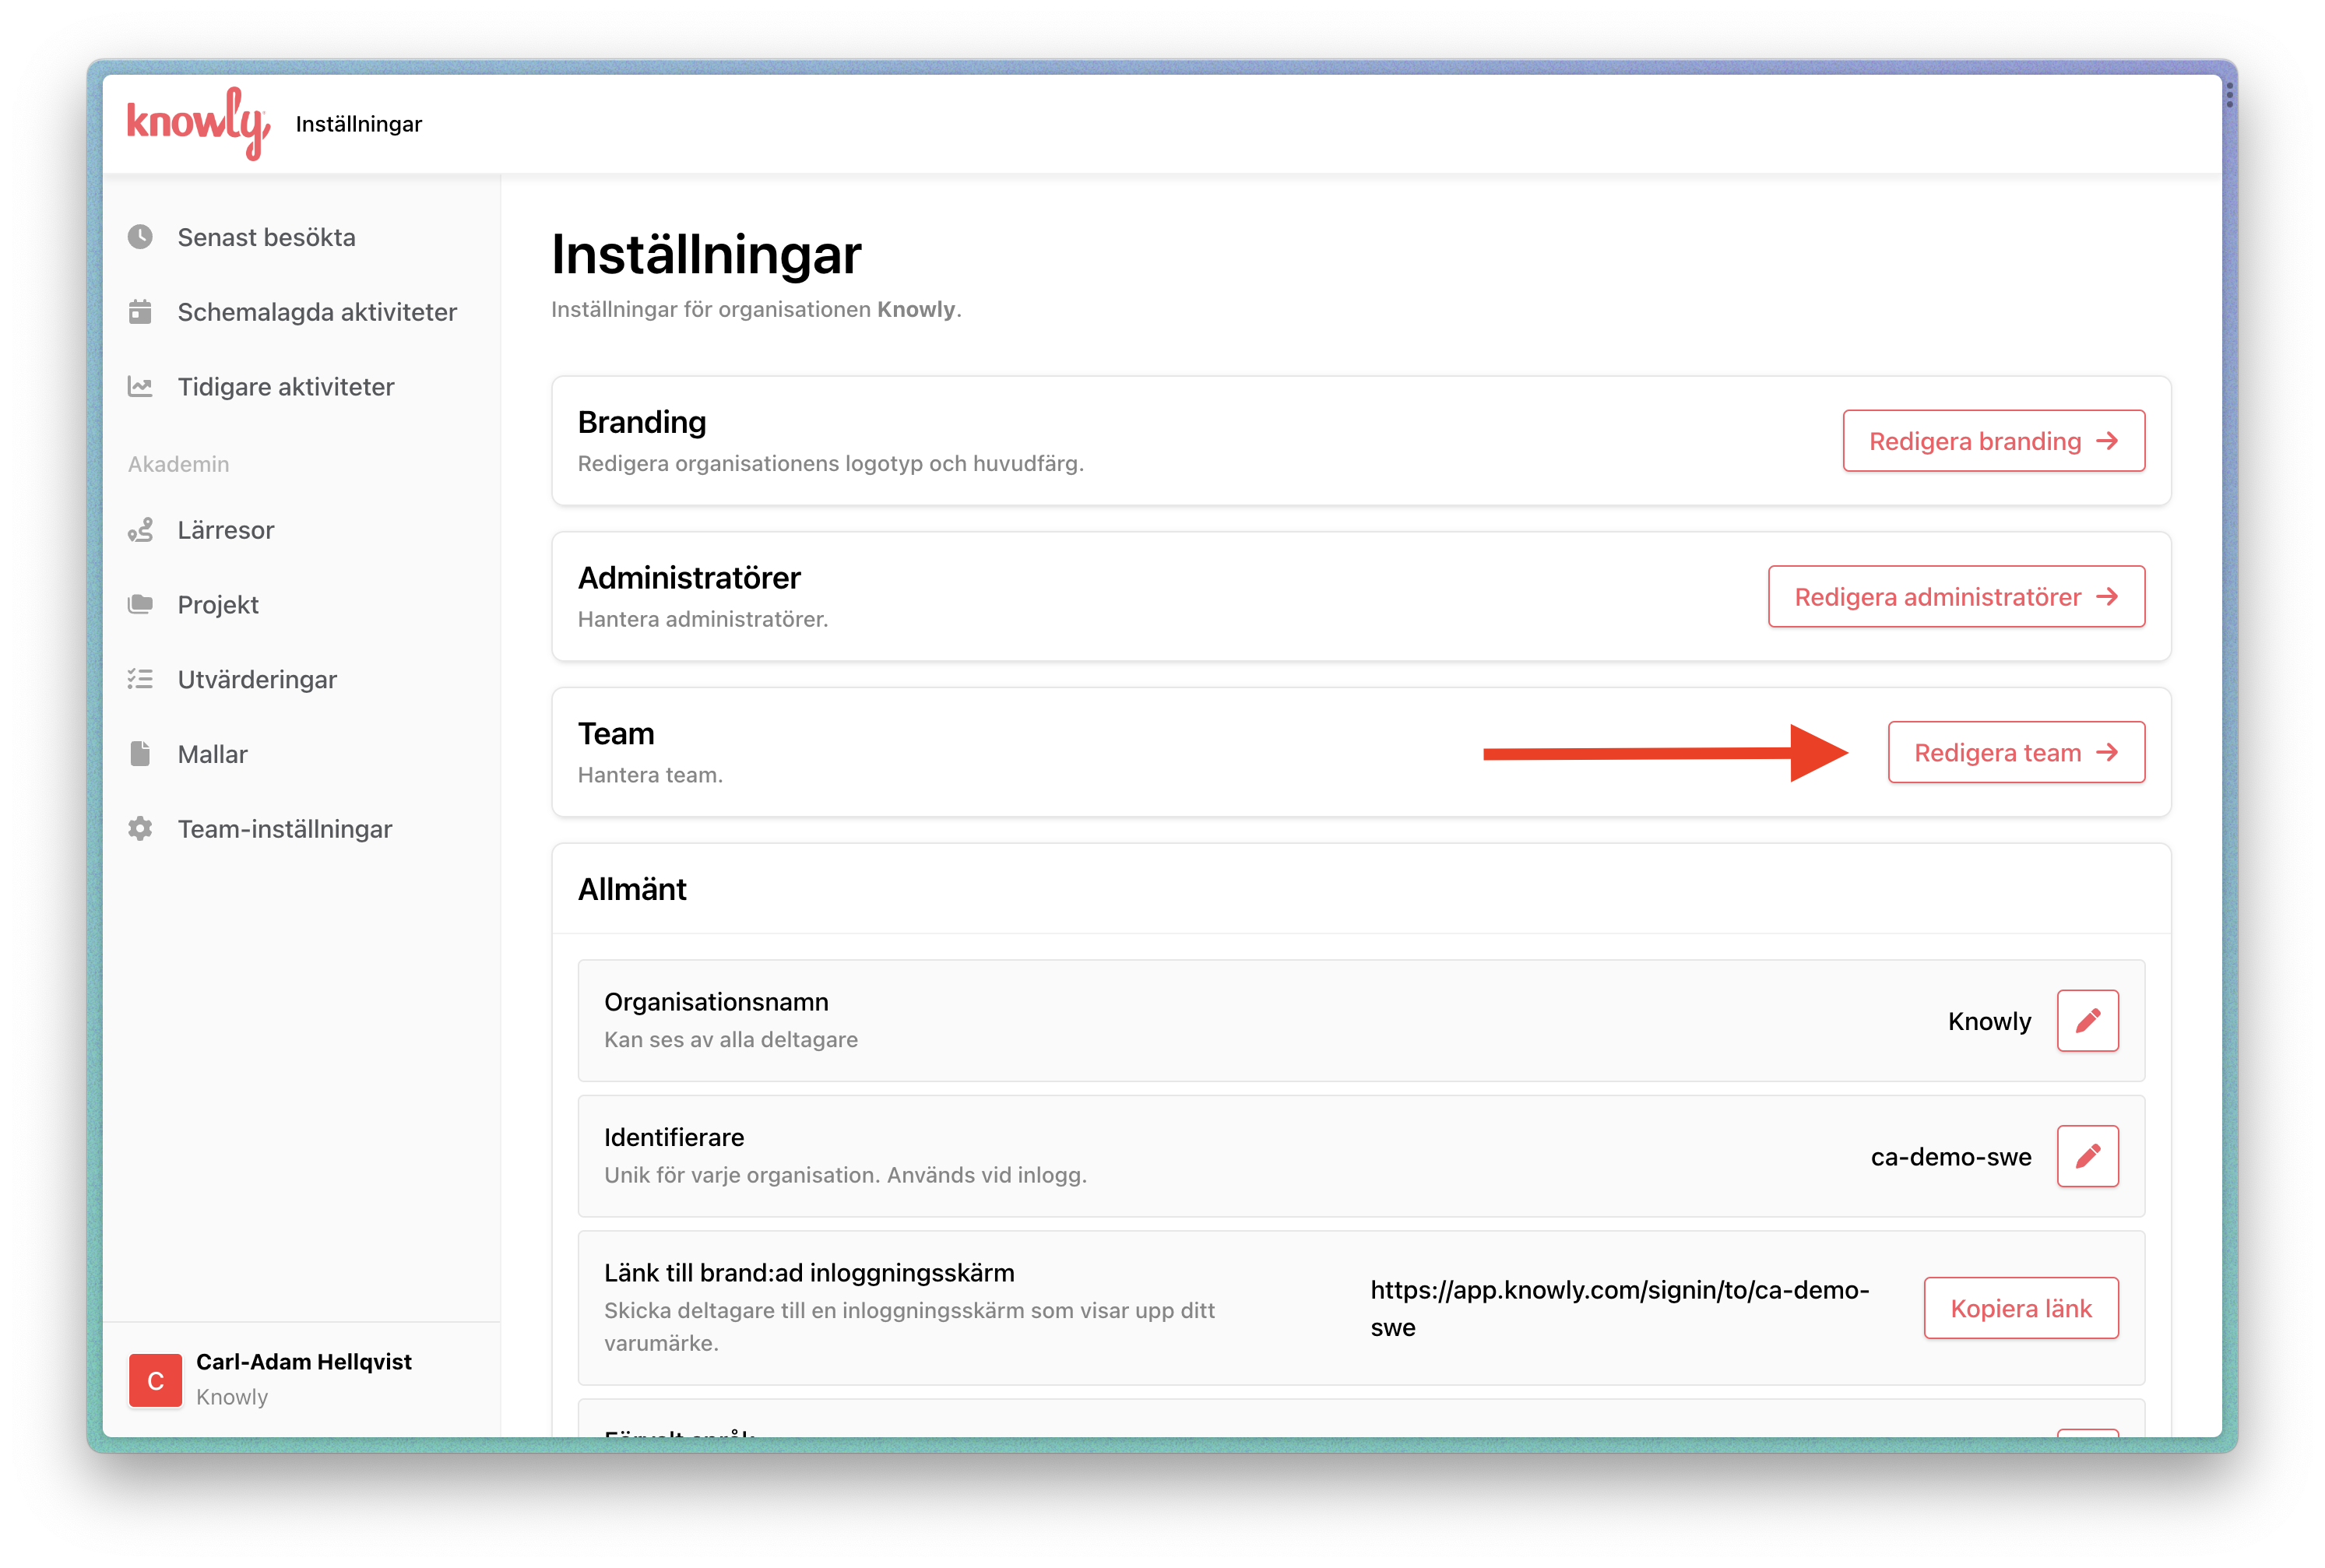Go to Tidigare aktiviteter
The image size is (2325, 1568).
click(286, 387)
